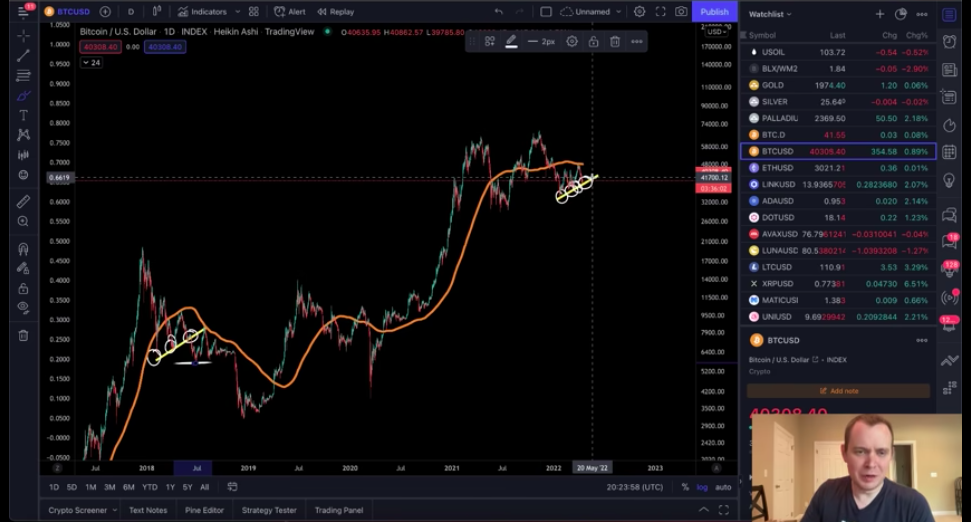
Task: Toggle percentage scale
Action: click(x=685, y=487)
